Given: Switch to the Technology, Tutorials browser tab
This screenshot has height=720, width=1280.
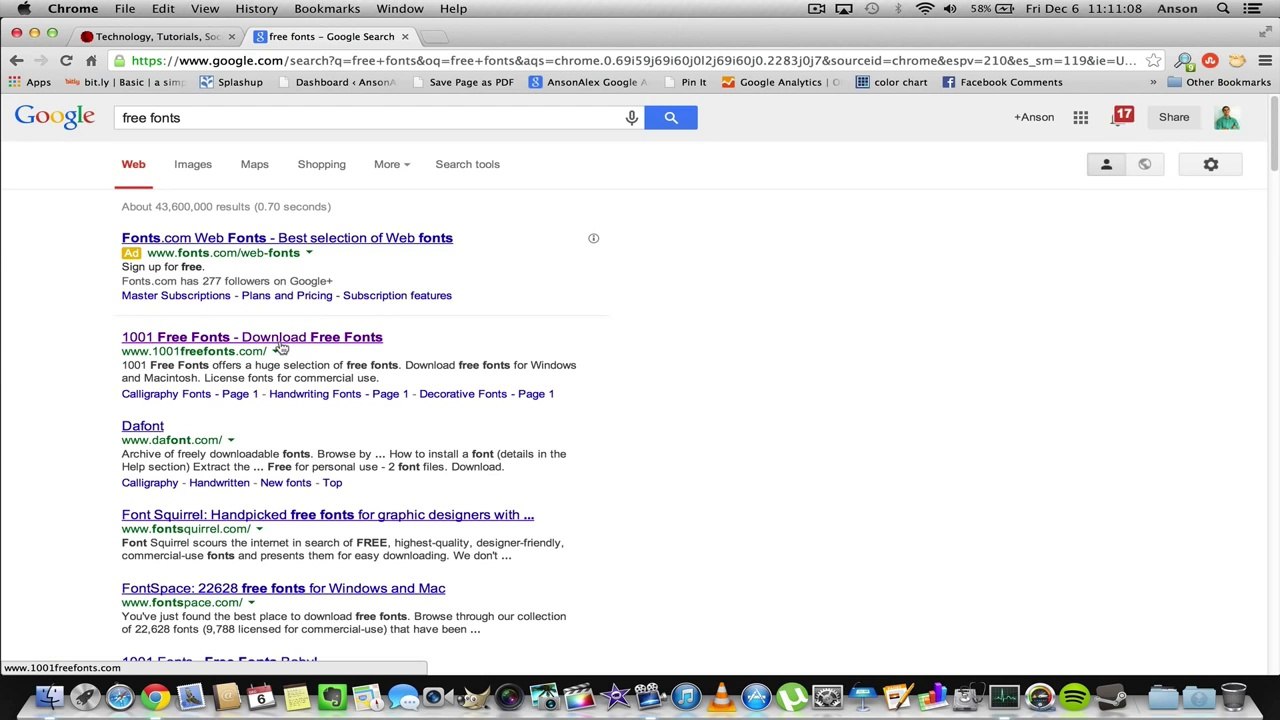Looking at the screenshot, I should click(x=157, y=37).
